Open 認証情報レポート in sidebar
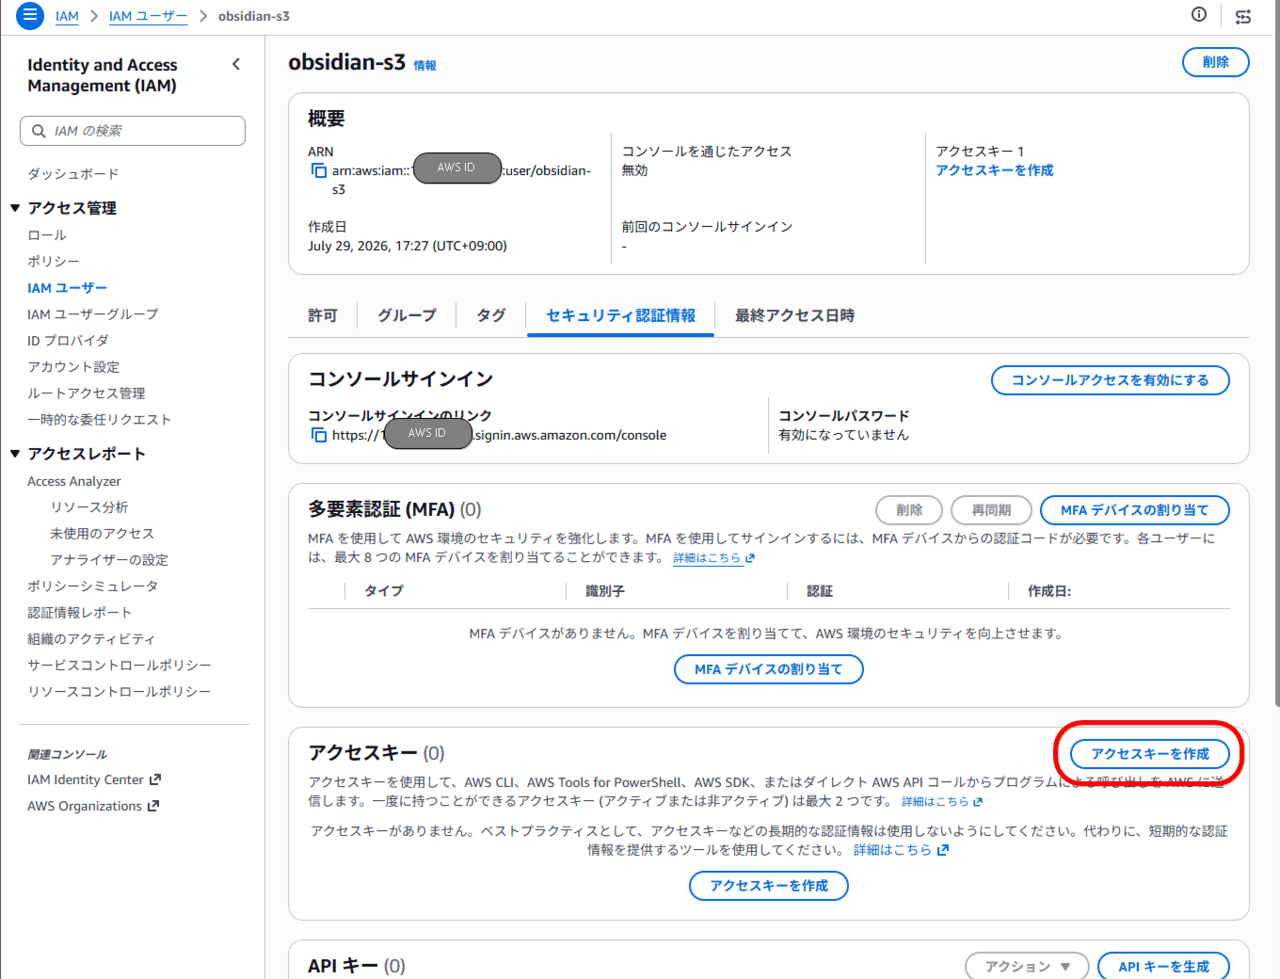The height and width of the screenshot is (979, 1280). pyautogui.click(x=79, y=613)
